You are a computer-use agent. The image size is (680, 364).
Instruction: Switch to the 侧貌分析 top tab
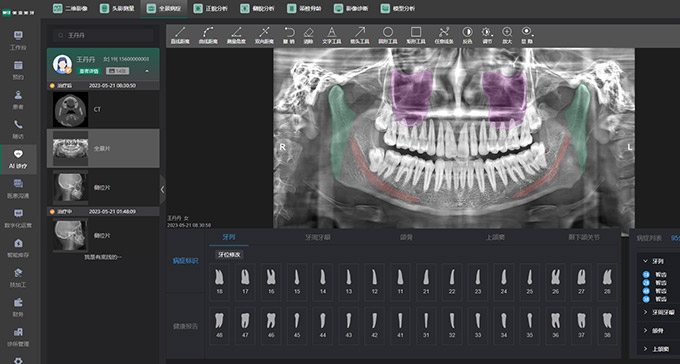coord(257,8)
